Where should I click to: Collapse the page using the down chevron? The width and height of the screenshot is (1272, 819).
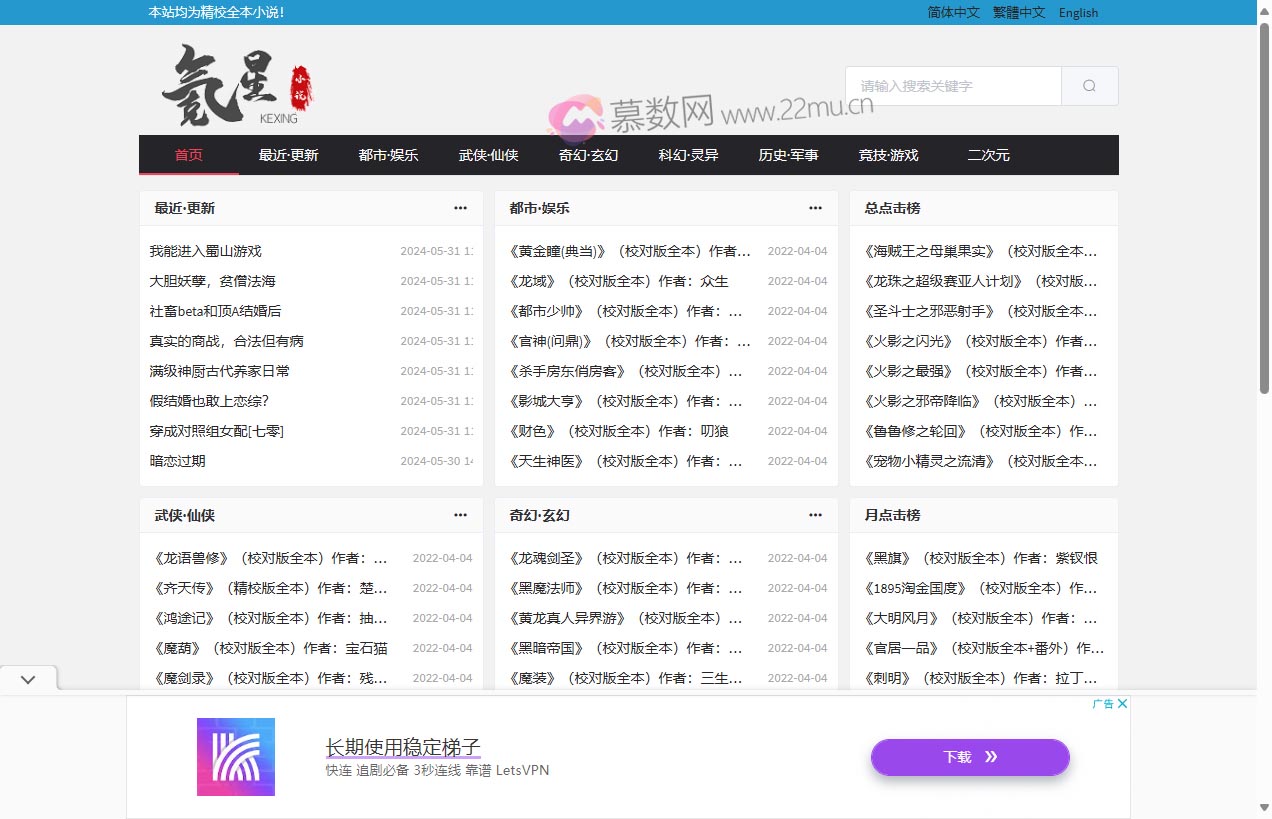click(x=28, y=678)
